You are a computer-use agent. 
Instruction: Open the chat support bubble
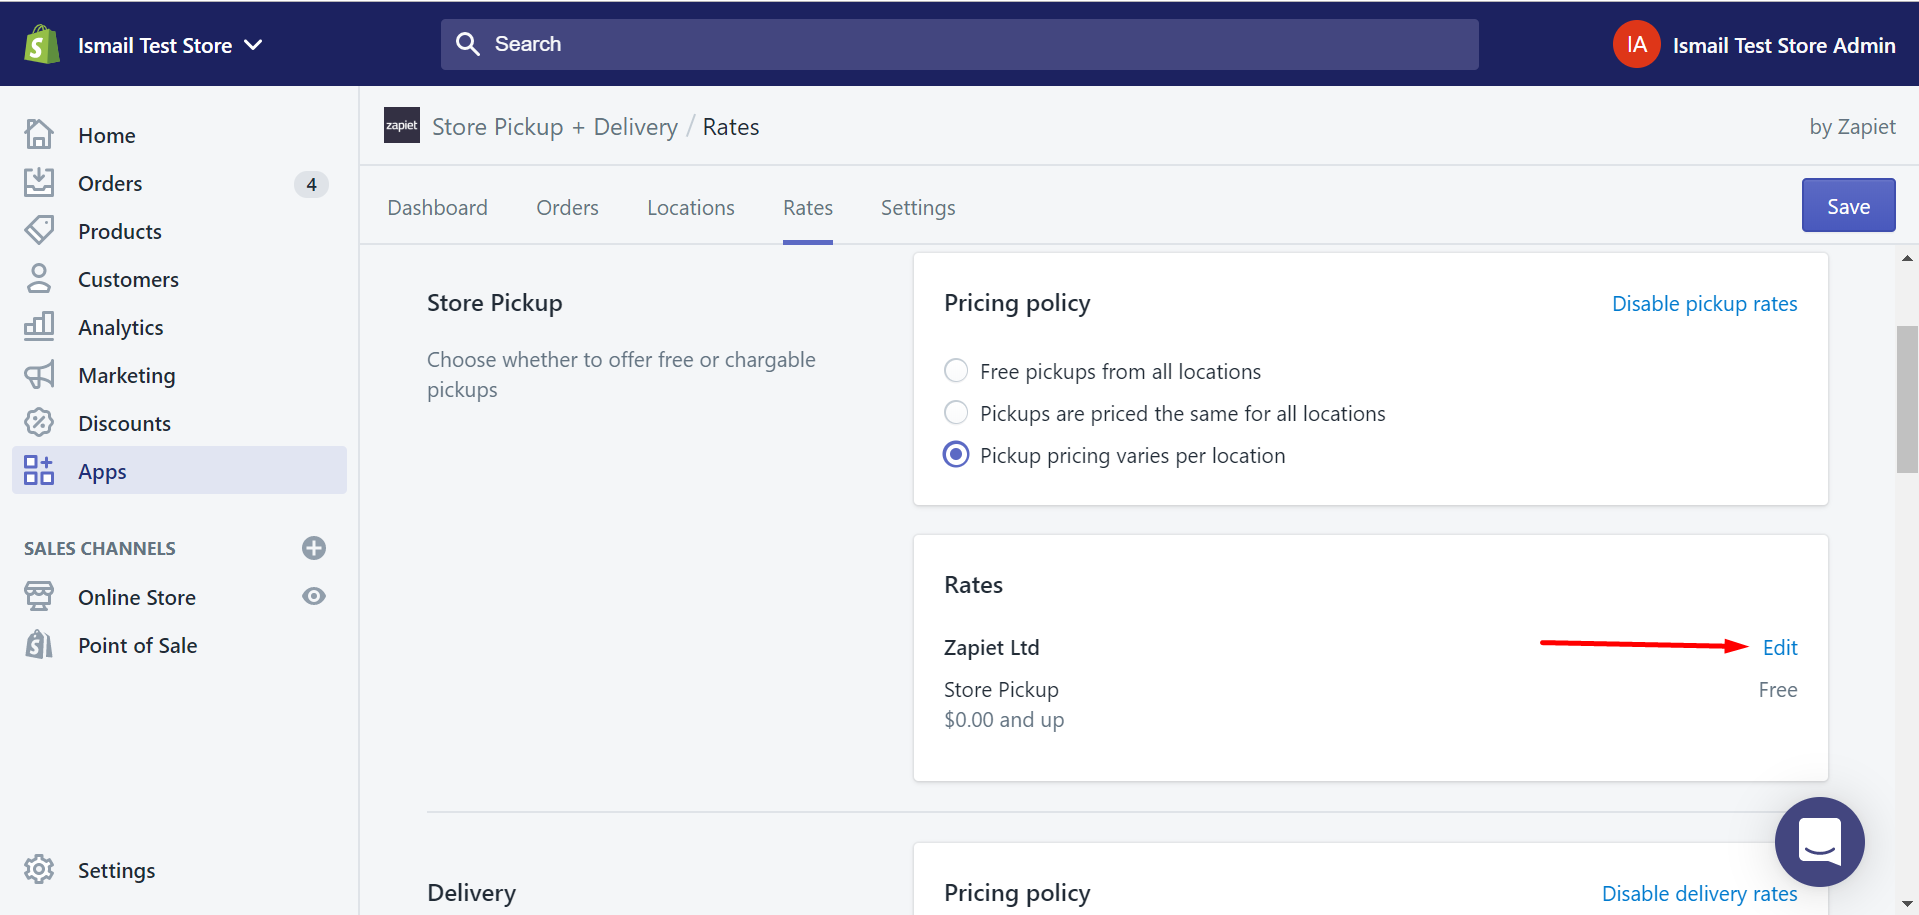tap(1819, 841)
